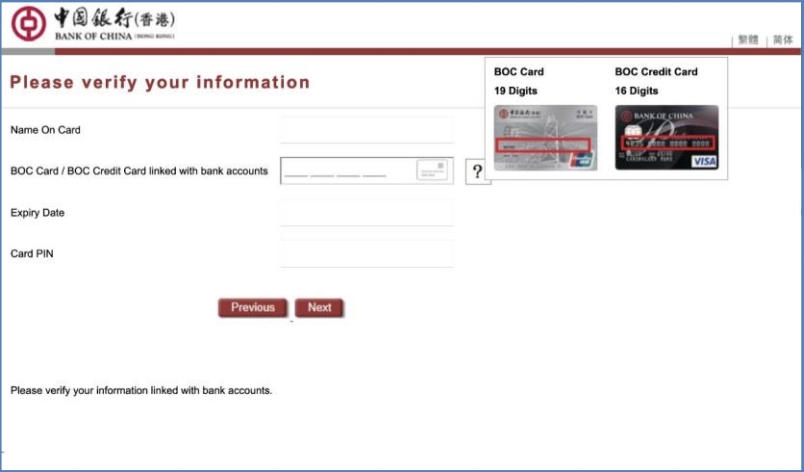This screenshot has width=804, height=472.
Task: Click the 'BOC Card / BOC Credit Card linked' label
Action: coord(139,171)
